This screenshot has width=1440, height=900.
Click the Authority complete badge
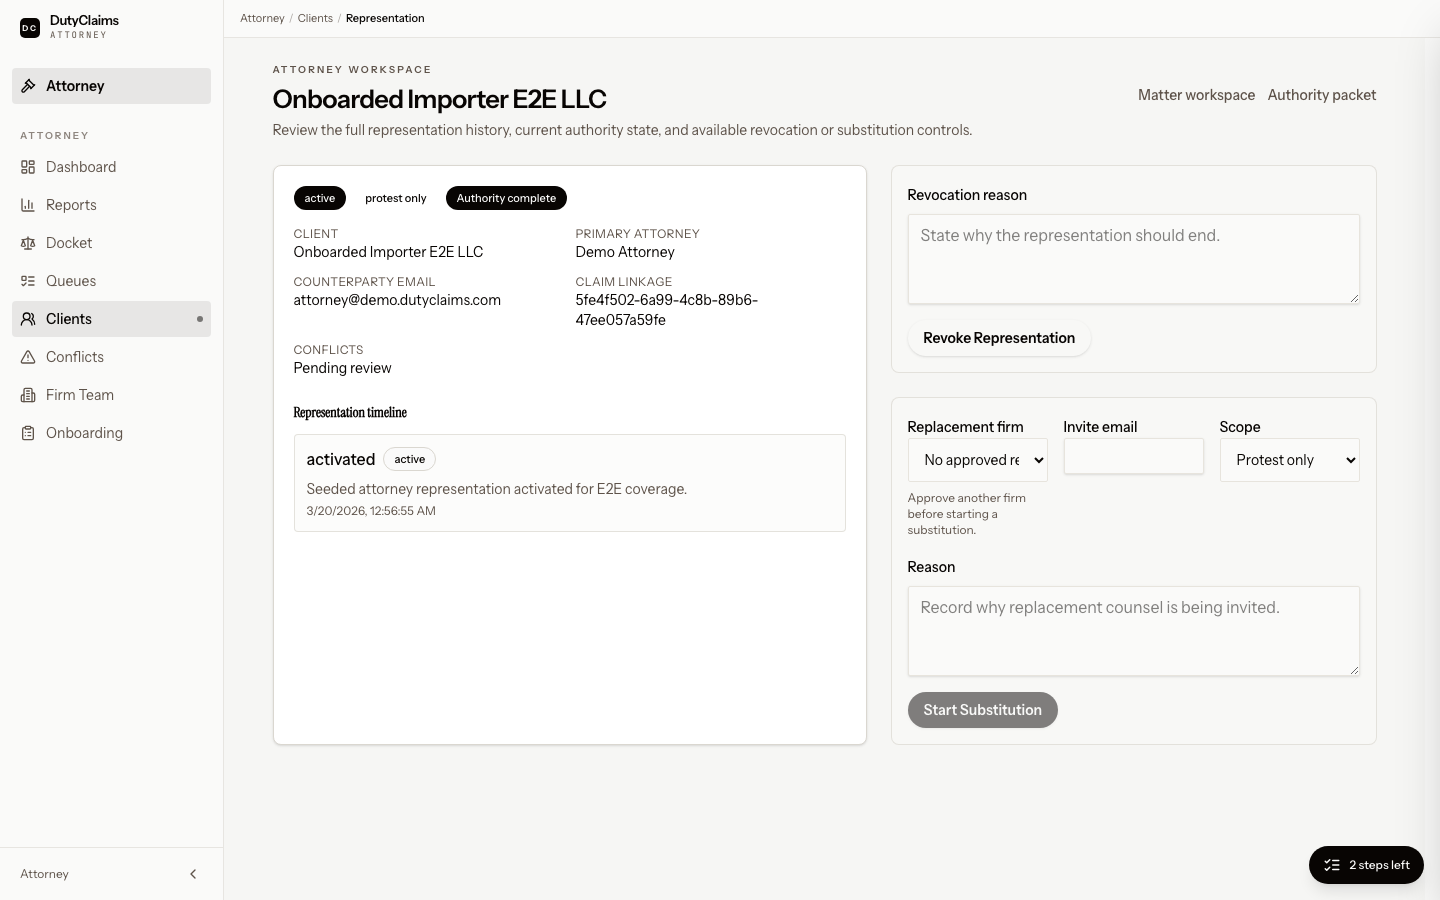[x=506, y=198]
